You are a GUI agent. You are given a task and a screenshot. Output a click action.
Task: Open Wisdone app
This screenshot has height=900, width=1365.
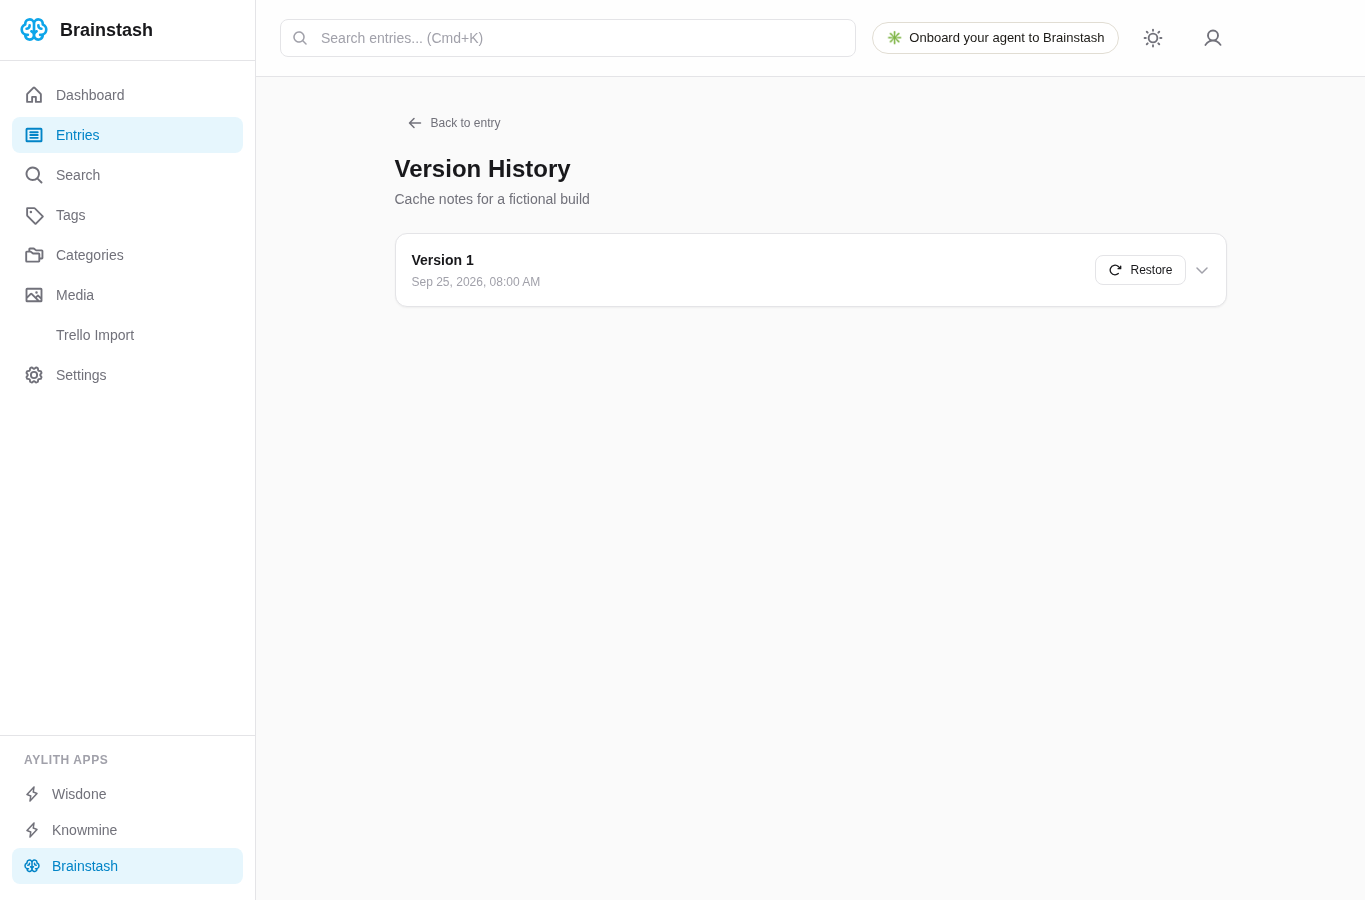[127, 794]
